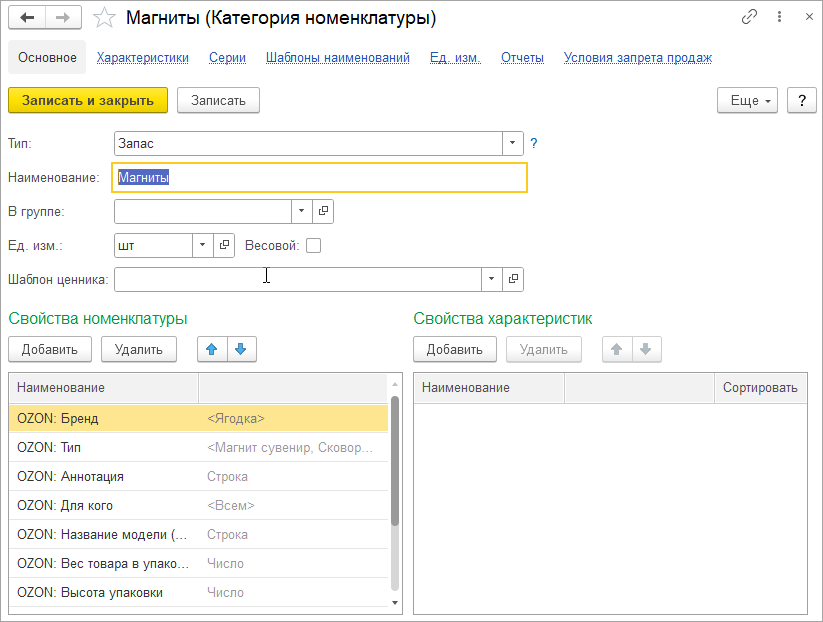
Task: Click blue question mark beside Тип field
Action: pos(533,143)
